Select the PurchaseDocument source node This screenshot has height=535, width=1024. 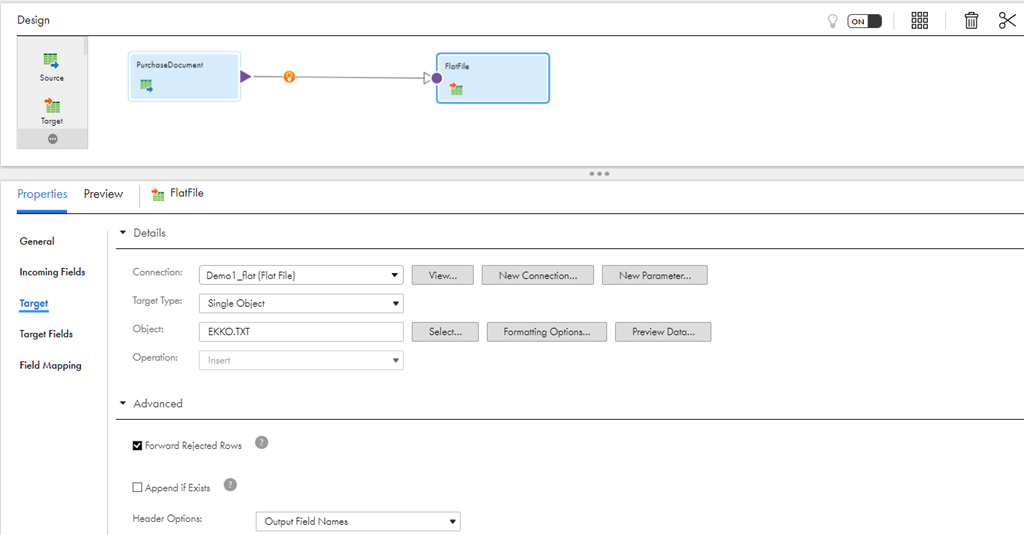(184, 76)
